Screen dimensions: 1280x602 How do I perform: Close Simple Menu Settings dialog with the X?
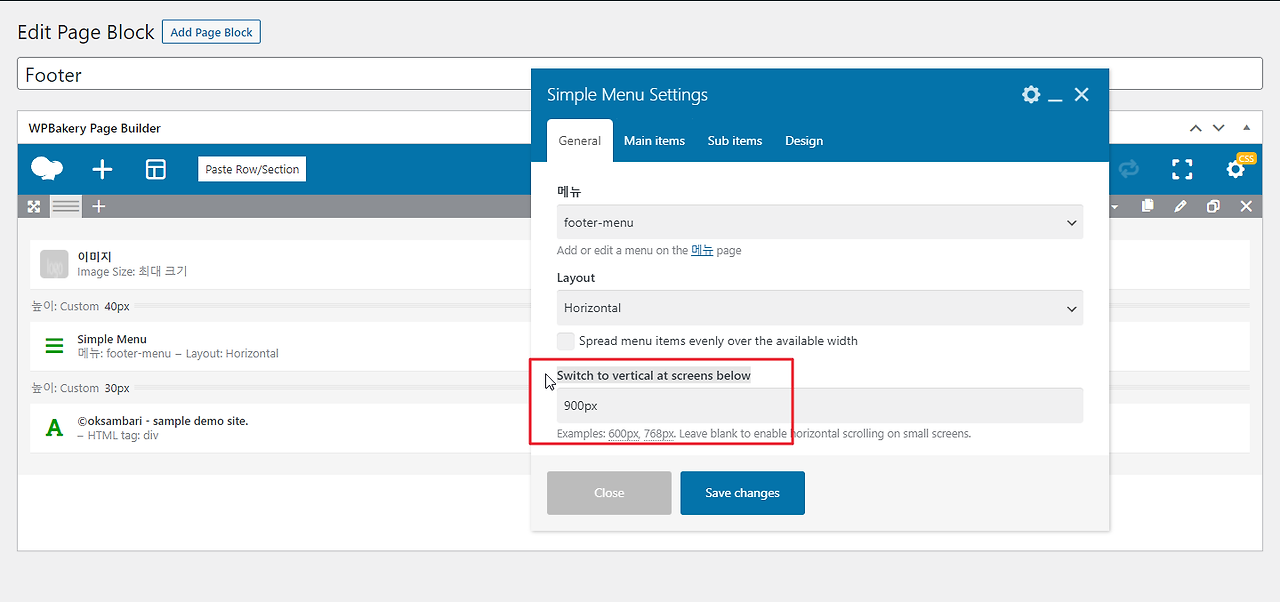(1081, 94)
